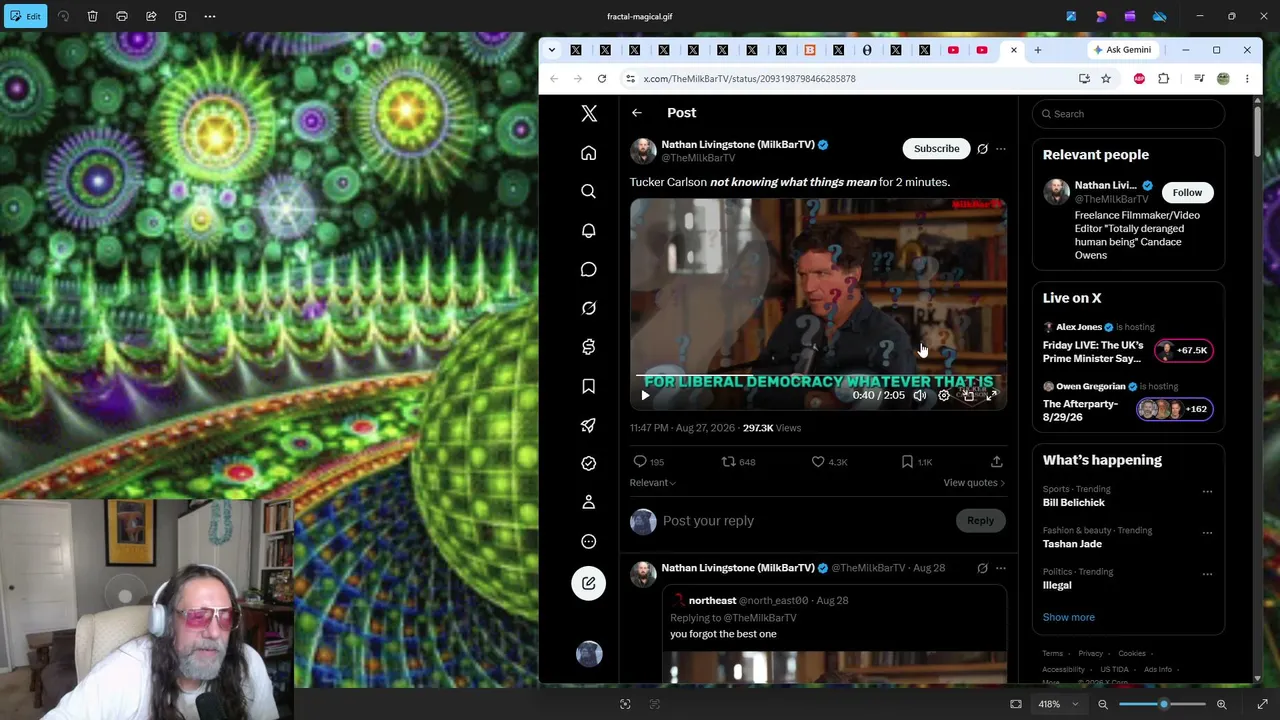
Task: Open options for the Tashan Jade trend
Action: [x=1207, y=533]
